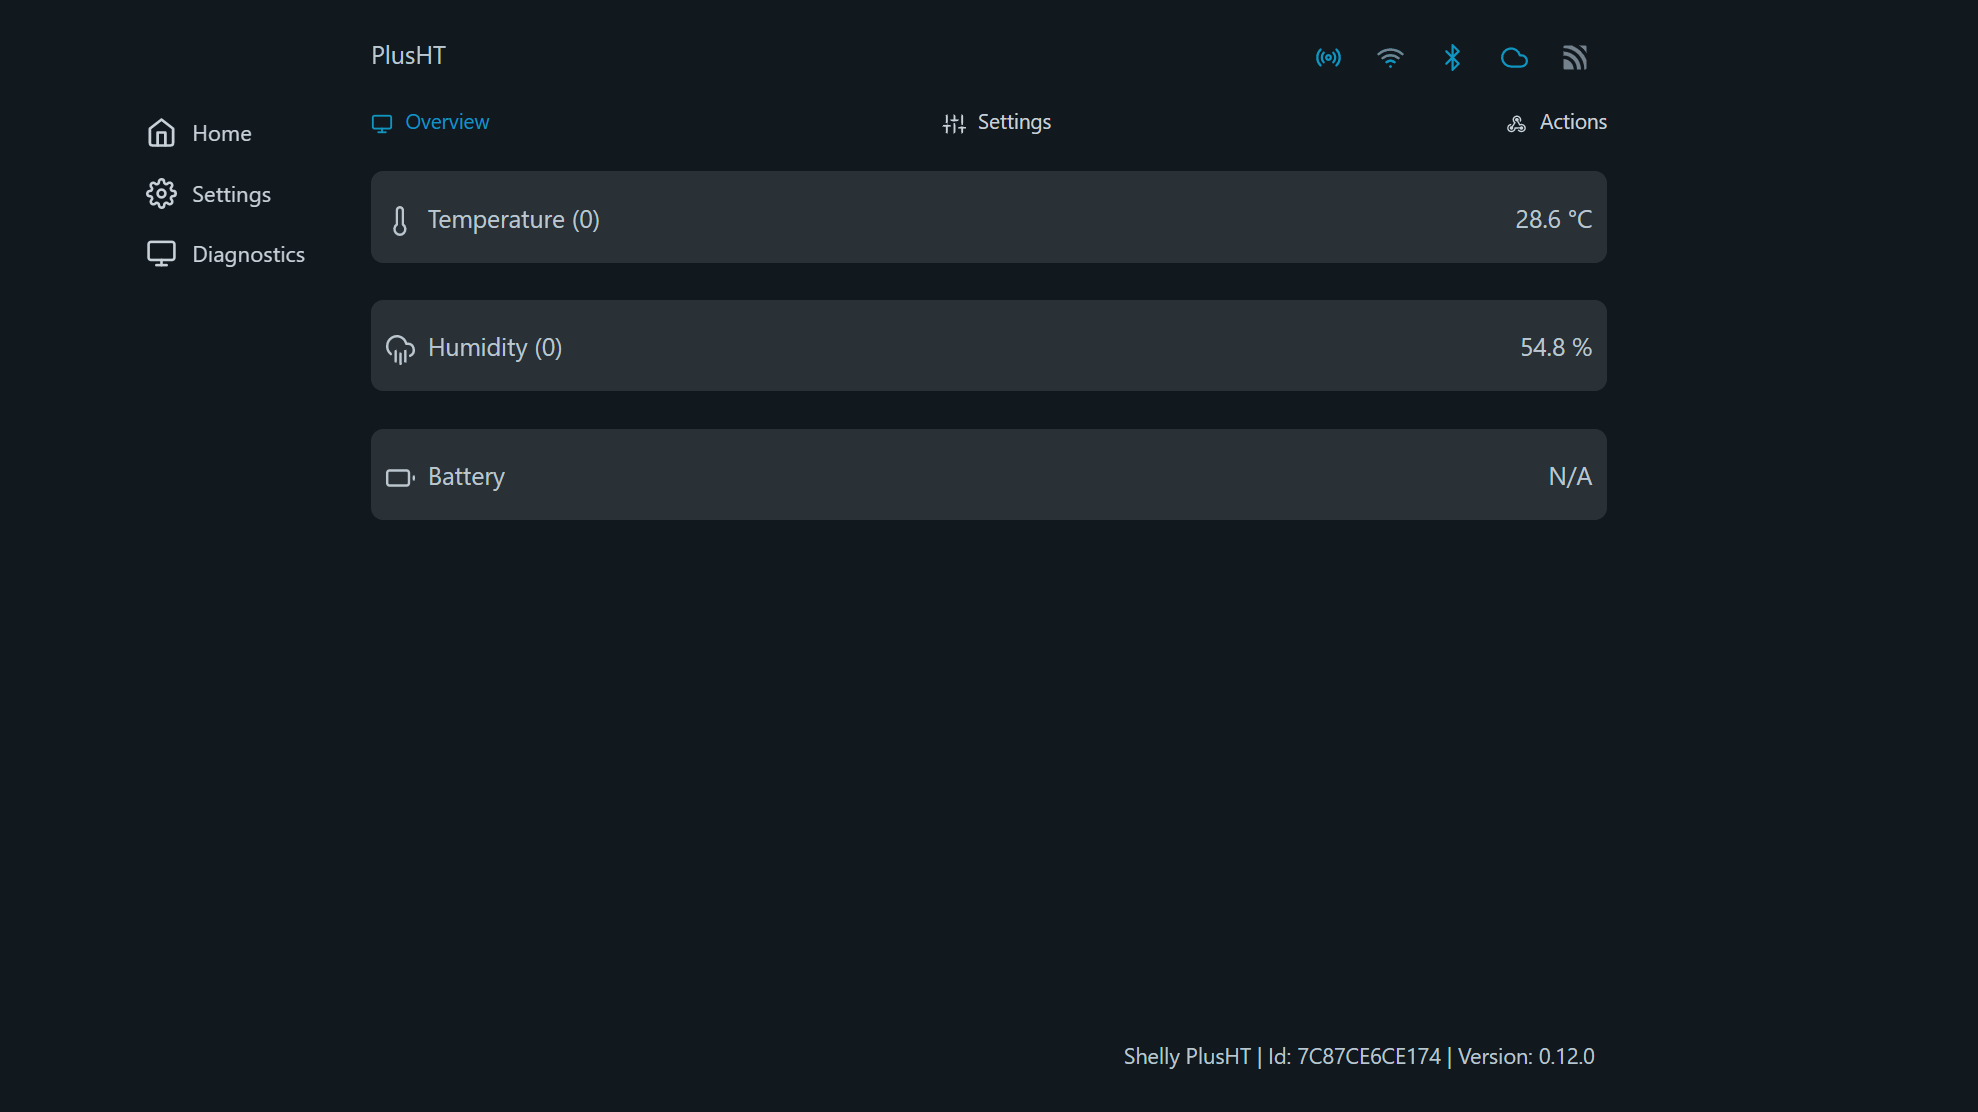1978x1112 pixels.
Task: Click the Bluetooth status icon
Action: point(1452,57)
